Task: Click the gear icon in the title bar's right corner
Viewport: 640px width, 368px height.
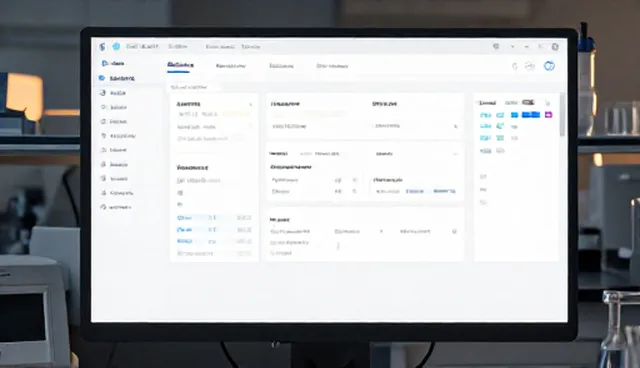Action: click(x=555, y=47)
